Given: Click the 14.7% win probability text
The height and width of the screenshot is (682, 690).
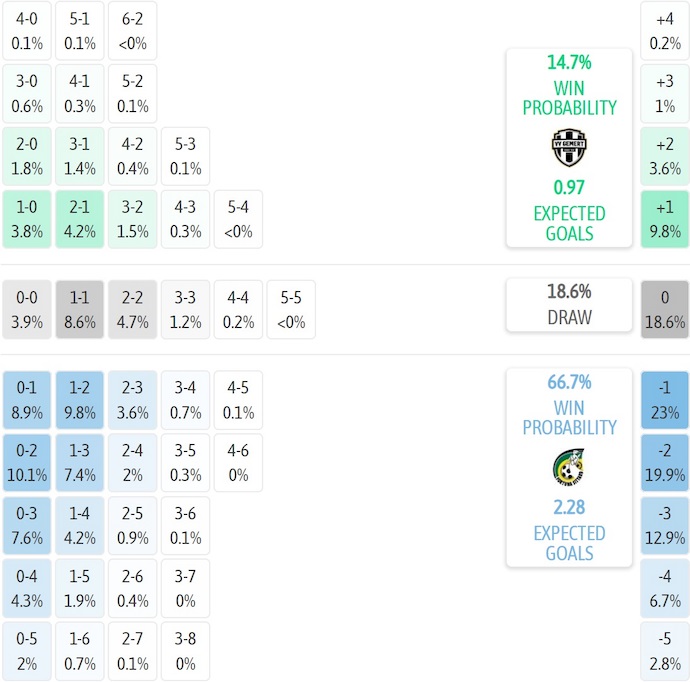Looking at the screenshot, I should click(568, 62).
